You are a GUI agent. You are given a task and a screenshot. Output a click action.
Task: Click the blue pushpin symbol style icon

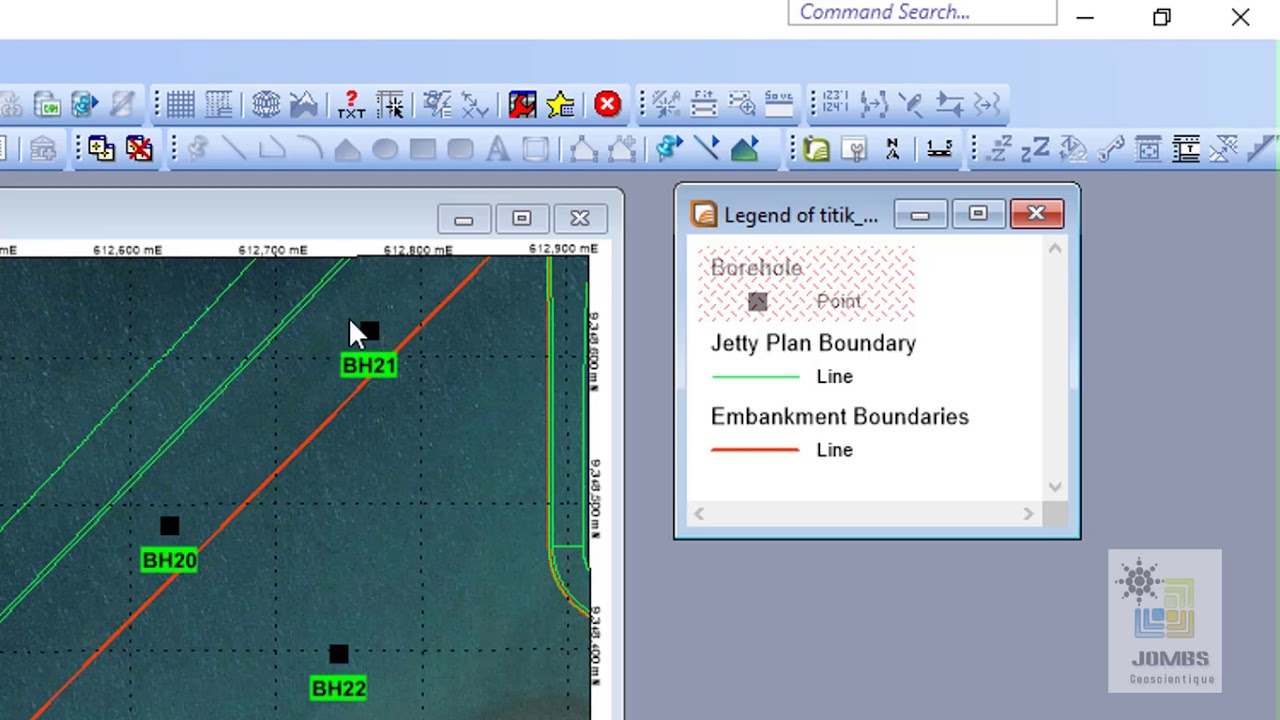(x=669, y=149)
